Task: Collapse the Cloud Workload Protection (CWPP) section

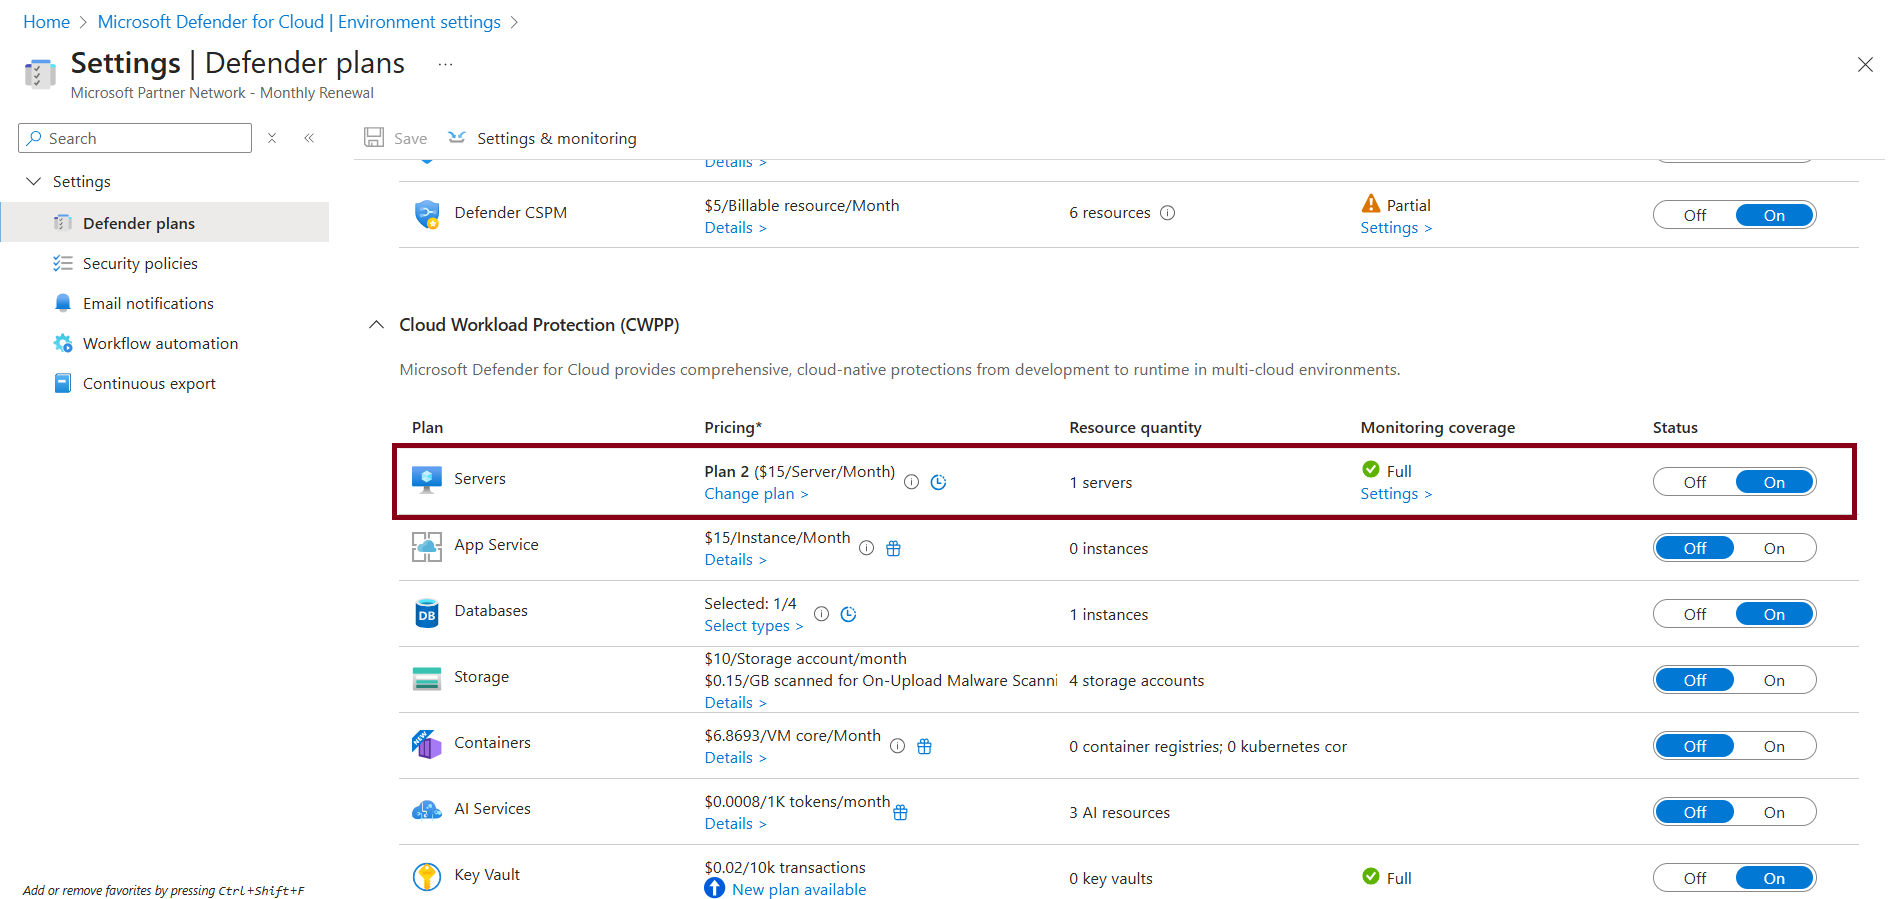Action: point(376,325)
